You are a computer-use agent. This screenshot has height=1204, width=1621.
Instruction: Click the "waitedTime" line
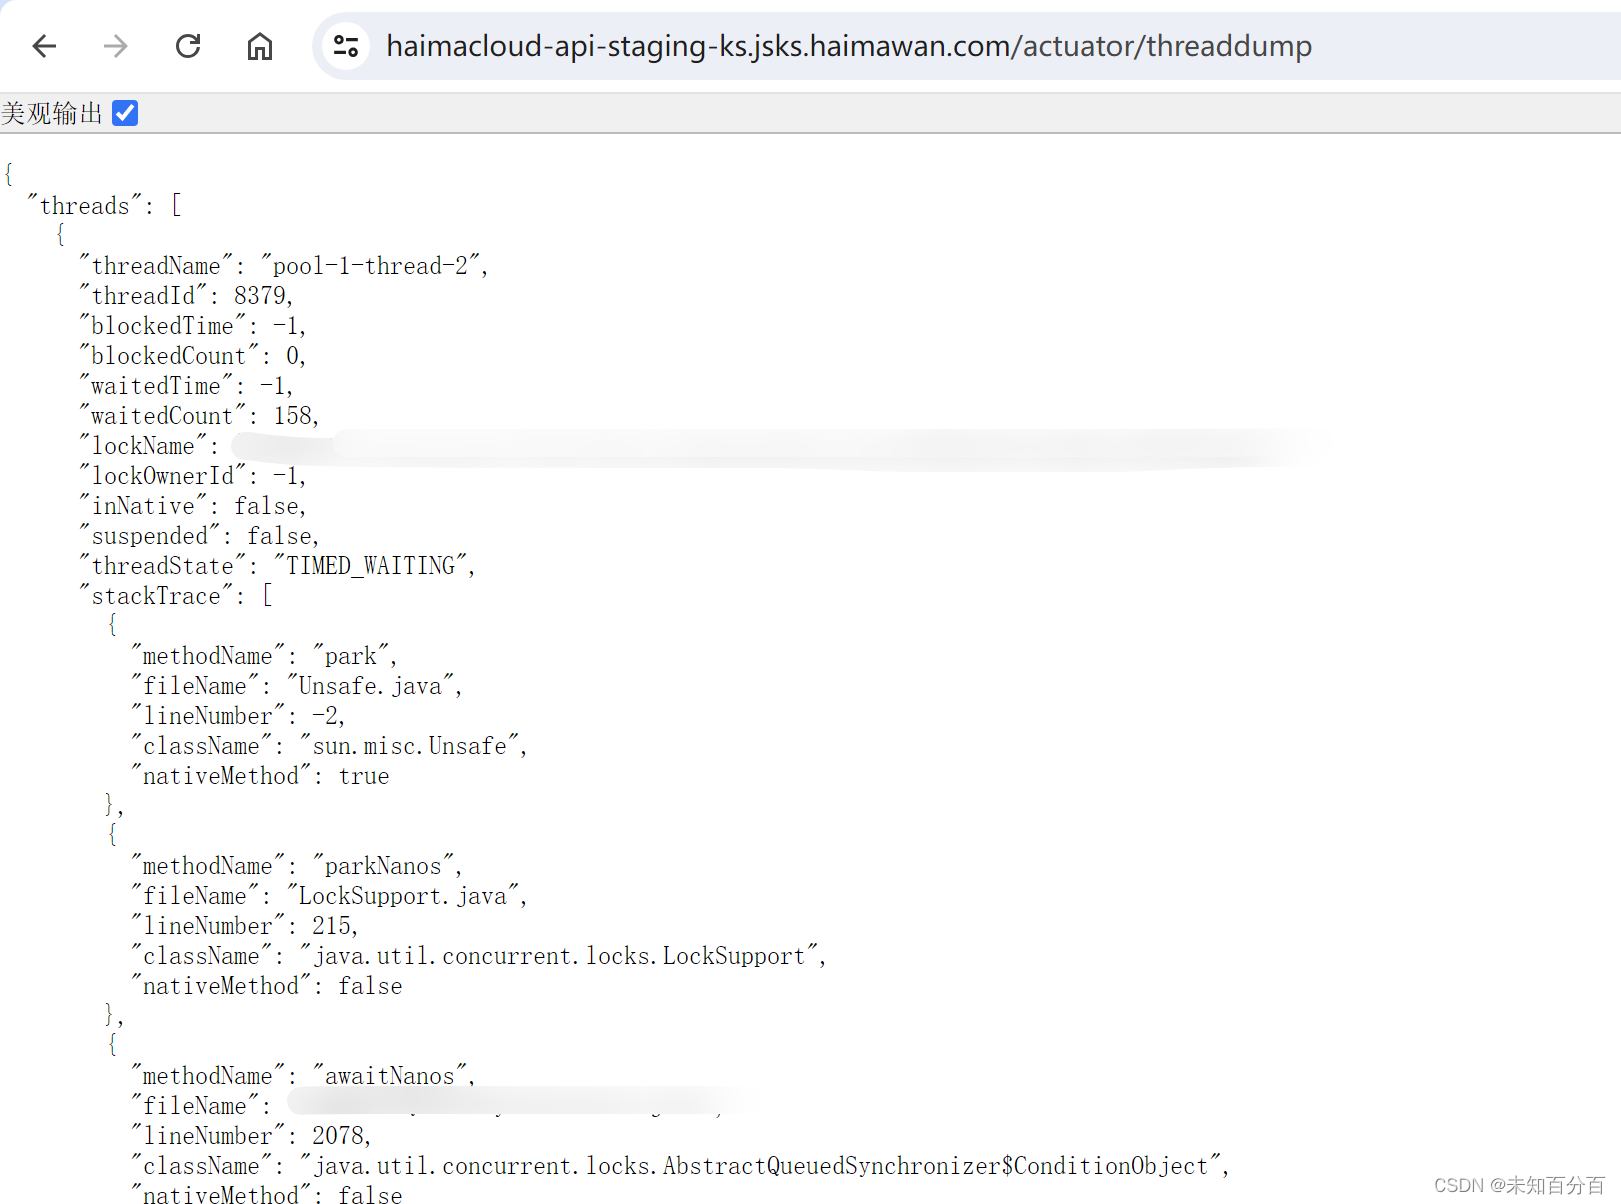pyautogui.click(x=186, y=386)
